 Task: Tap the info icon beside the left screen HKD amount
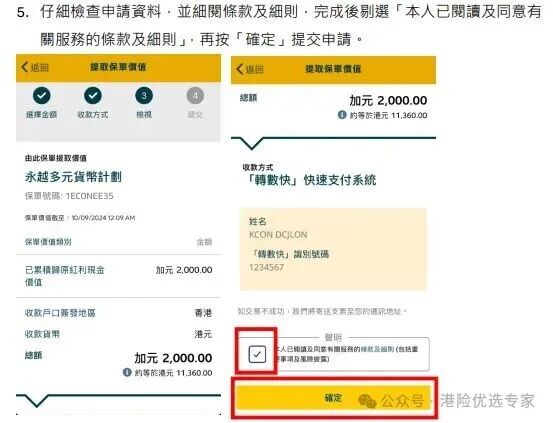(x=127, y=372)
